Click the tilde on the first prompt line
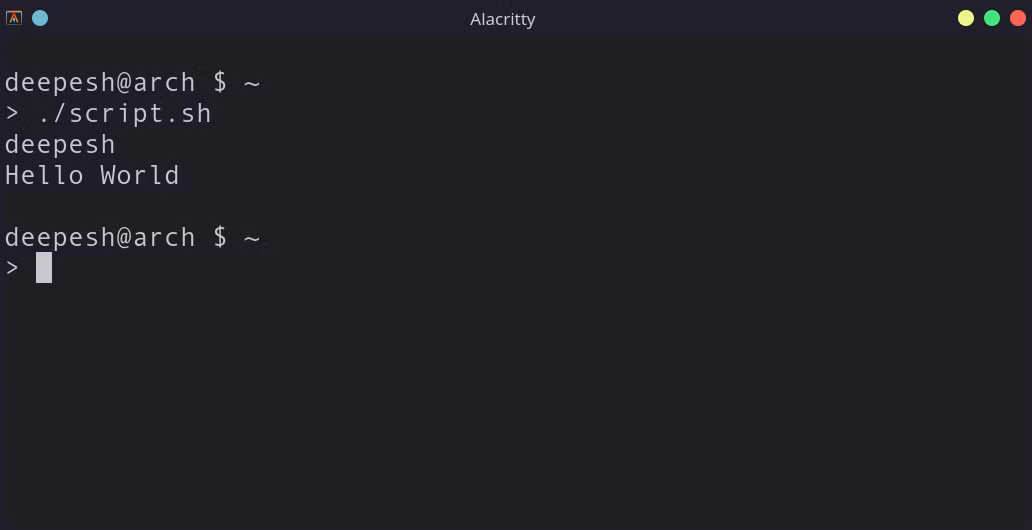Viewport: 1032px width, 530px height. (252, 84)
